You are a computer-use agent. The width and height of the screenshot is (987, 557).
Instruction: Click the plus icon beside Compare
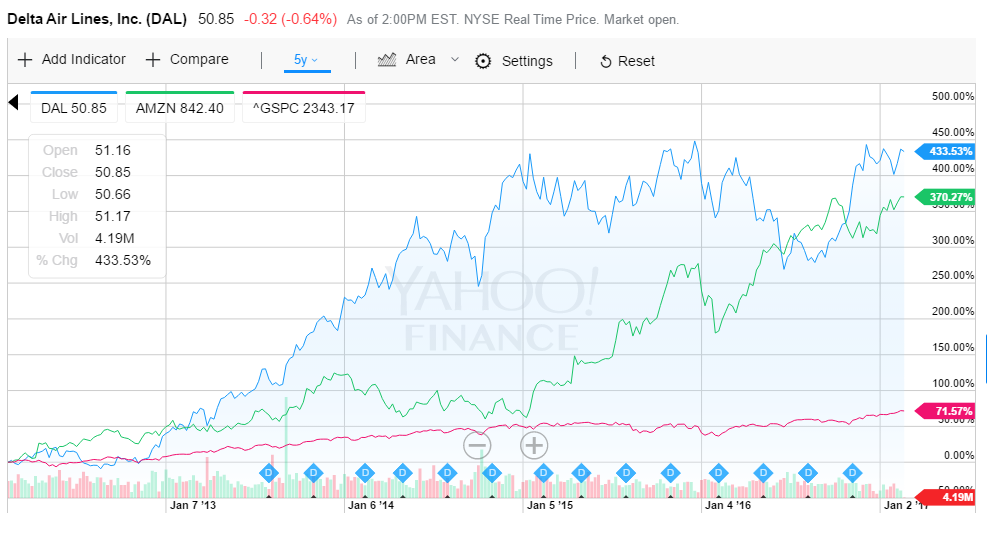tap(153, 60)
